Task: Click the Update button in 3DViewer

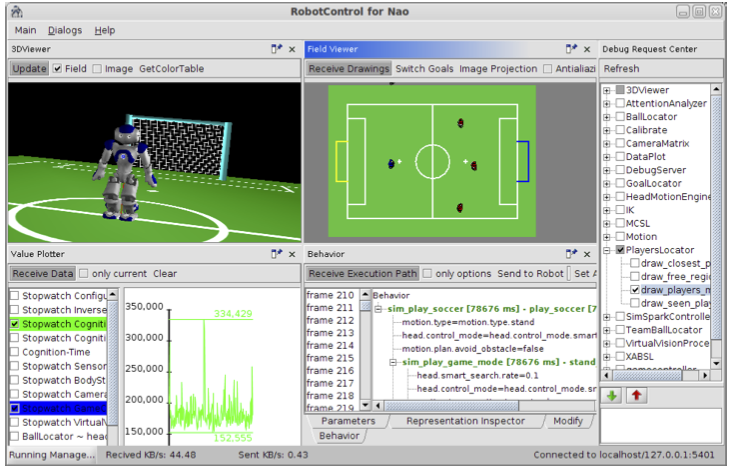Action: pos(29,68)
